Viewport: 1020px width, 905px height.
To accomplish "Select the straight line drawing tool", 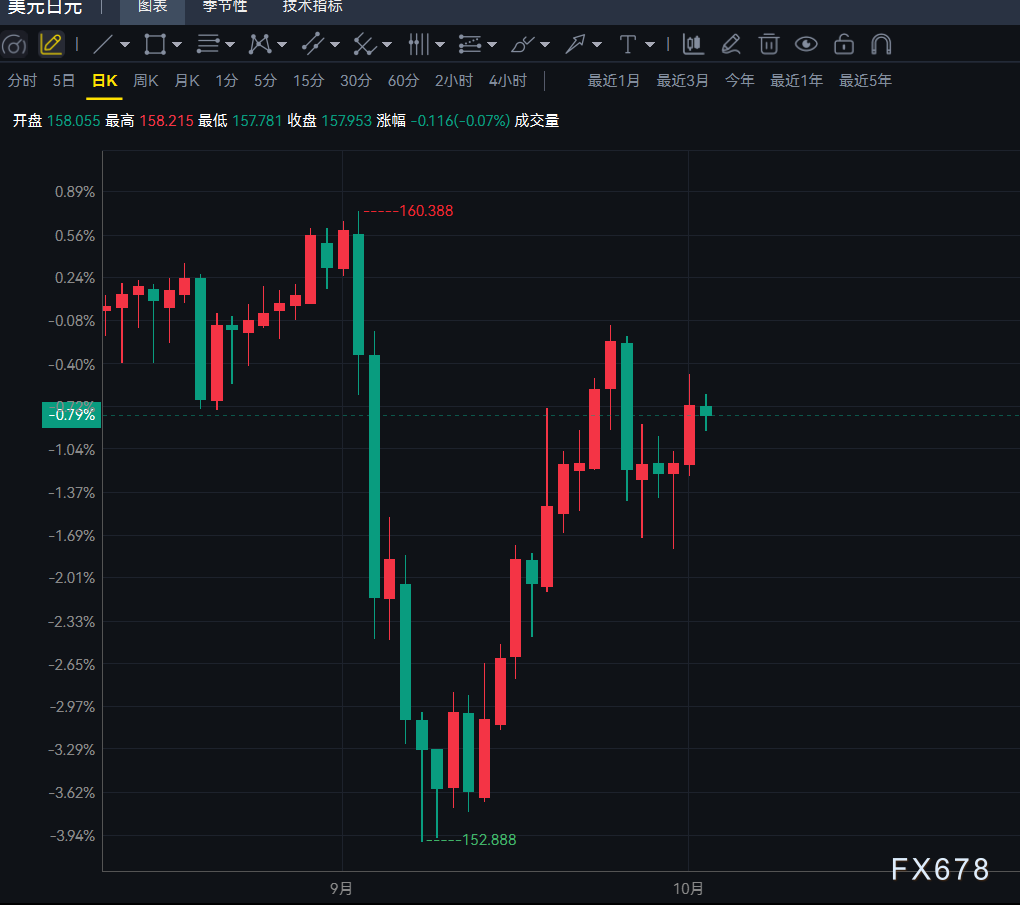I will pyautogui.click(x=103, y=44).
